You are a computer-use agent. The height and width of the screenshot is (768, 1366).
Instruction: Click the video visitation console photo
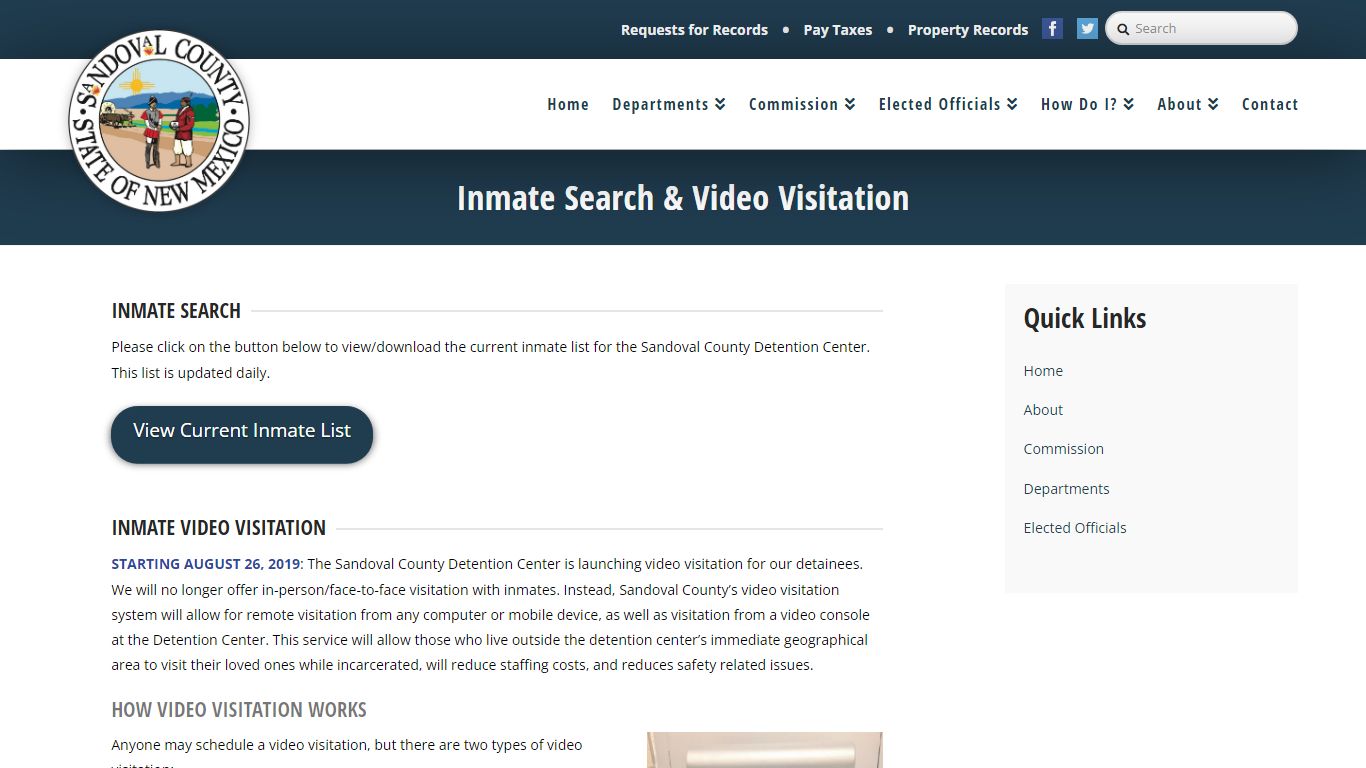[765, 750]
